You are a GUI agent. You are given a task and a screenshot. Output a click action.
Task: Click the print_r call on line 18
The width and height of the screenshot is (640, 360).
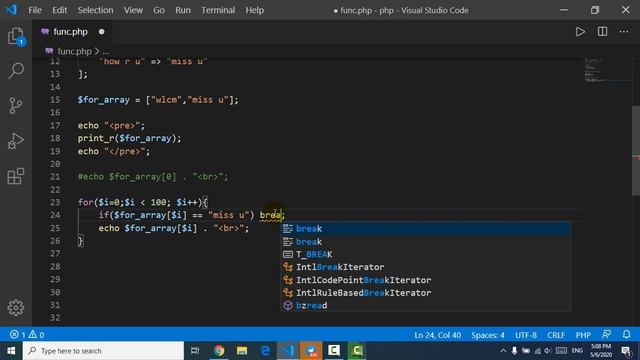click(x=96, y=138)
